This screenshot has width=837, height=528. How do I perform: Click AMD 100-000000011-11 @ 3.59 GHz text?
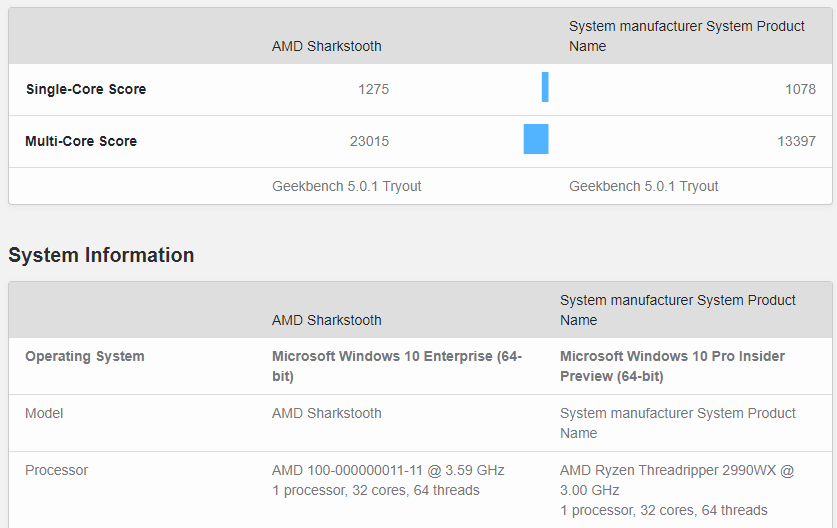[x=388, y=470]
